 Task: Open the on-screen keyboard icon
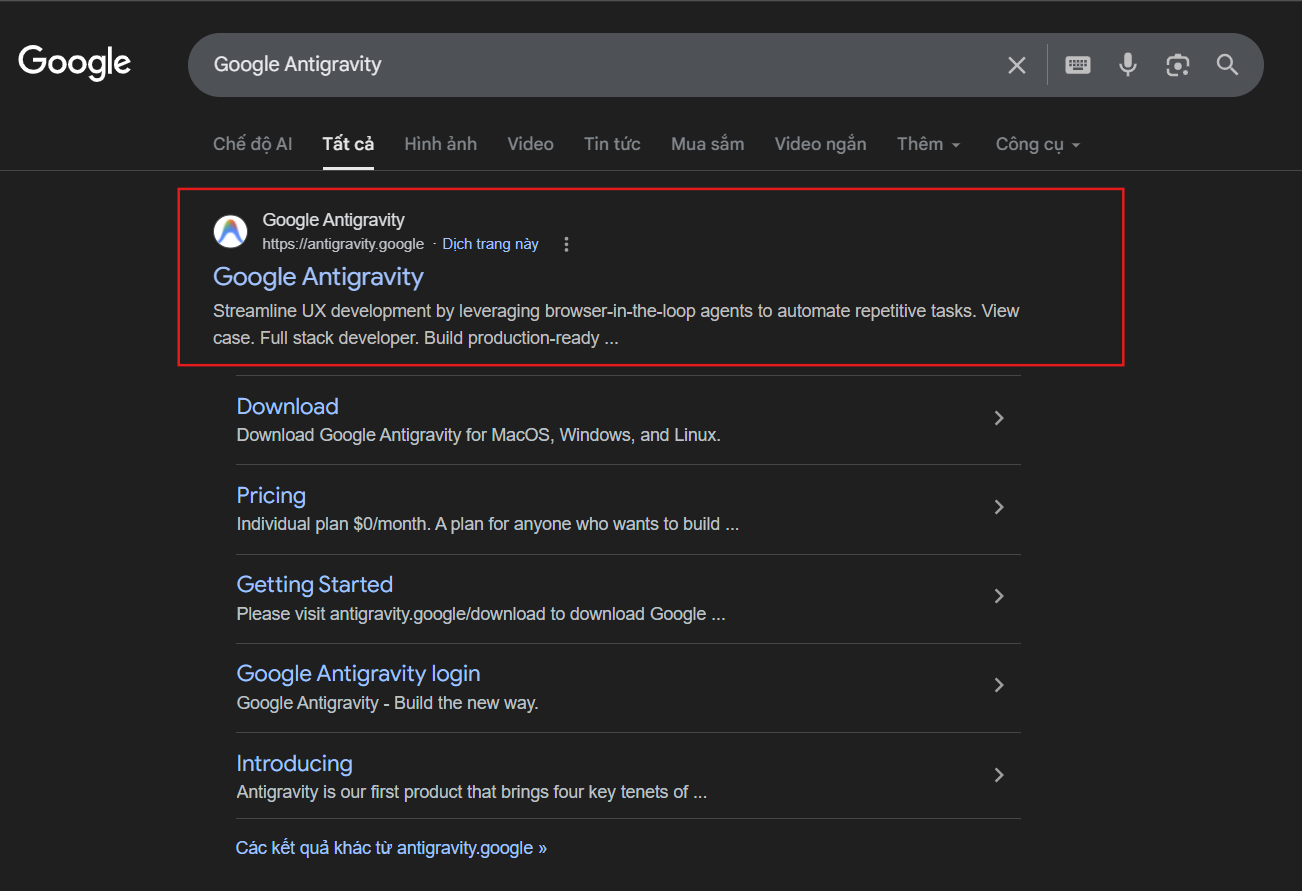[1077, 64]
